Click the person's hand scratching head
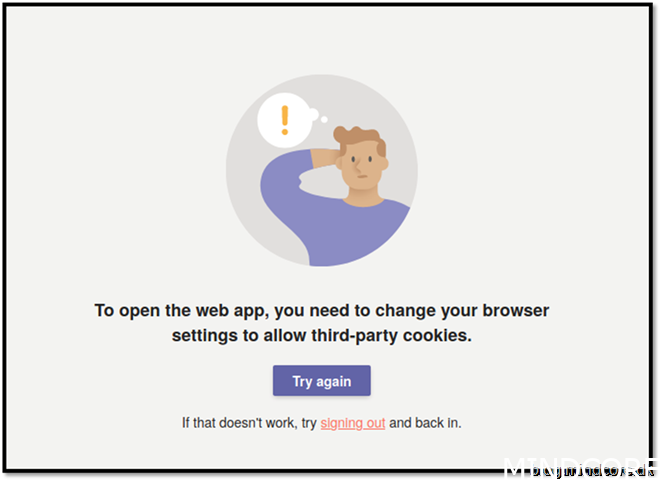The width and height of the screenshot is (661, 481). click(327, 159)
